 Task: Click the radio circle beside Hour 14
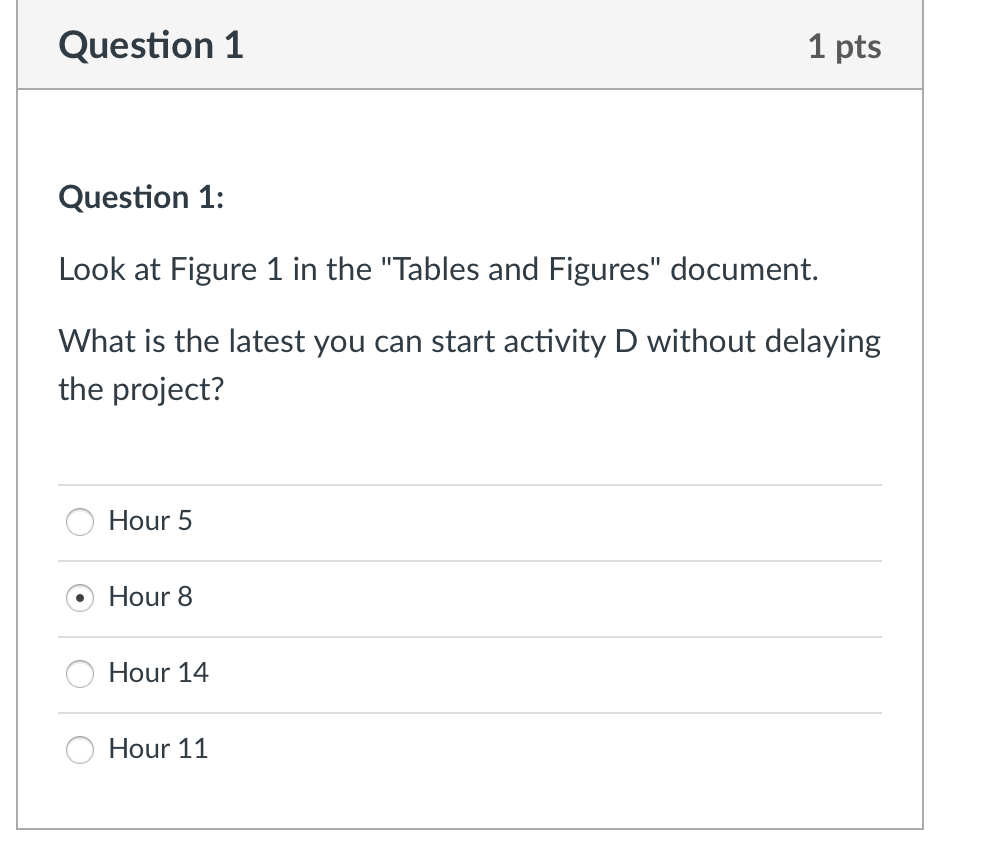click(x=80, y=674)
